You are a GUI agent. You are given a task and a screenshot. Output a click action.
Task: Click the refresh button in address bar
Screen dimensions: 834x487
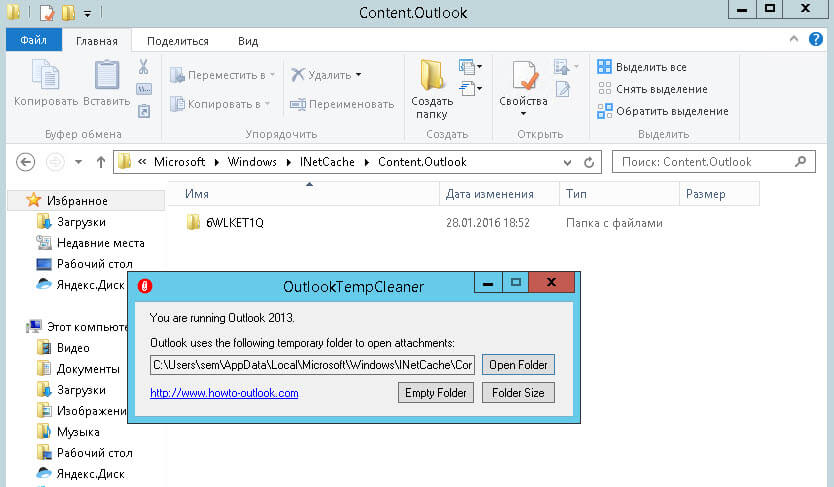click(x=589, y=162)
